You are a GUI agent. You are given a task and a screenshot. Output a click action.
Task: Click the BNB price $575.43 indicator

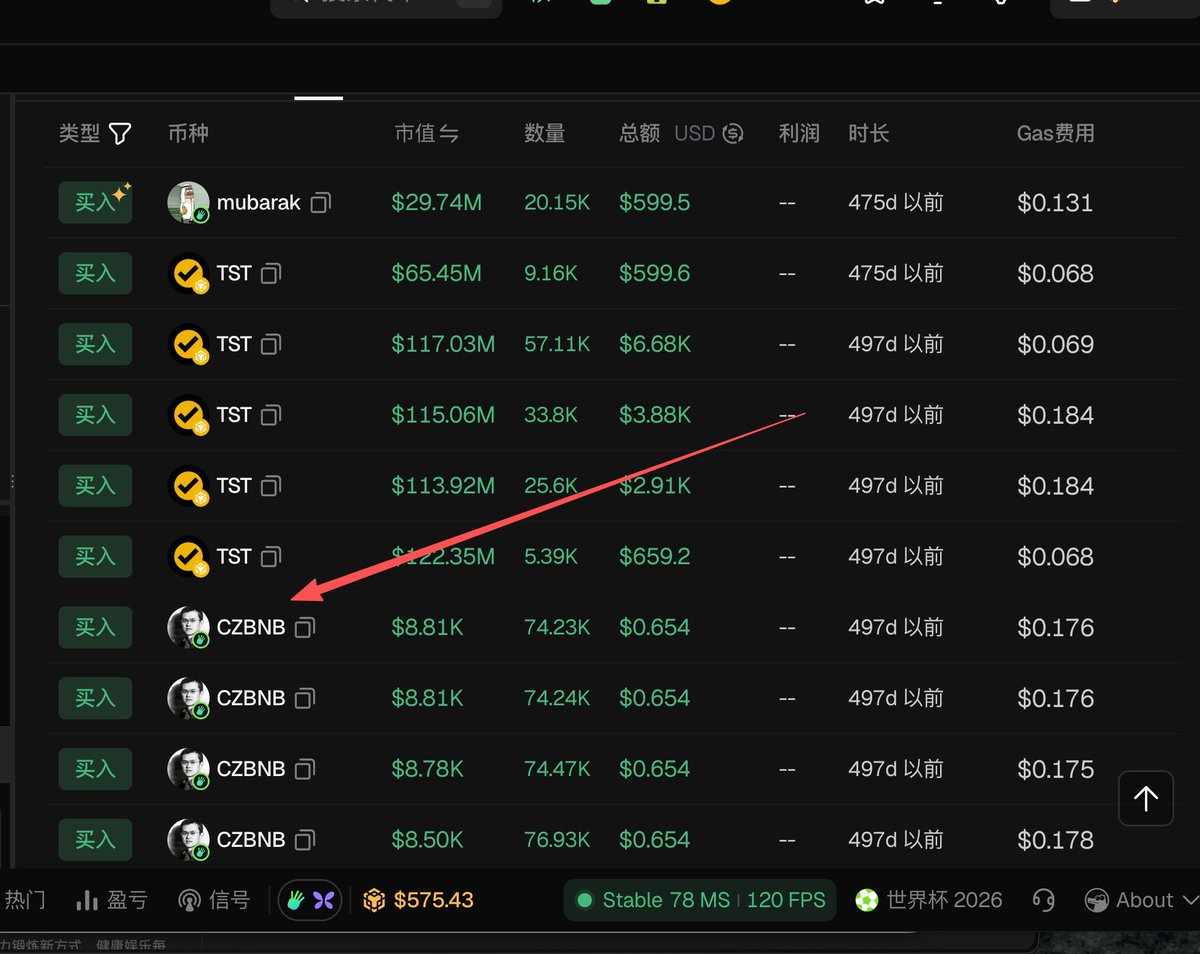tap(417, 900)
